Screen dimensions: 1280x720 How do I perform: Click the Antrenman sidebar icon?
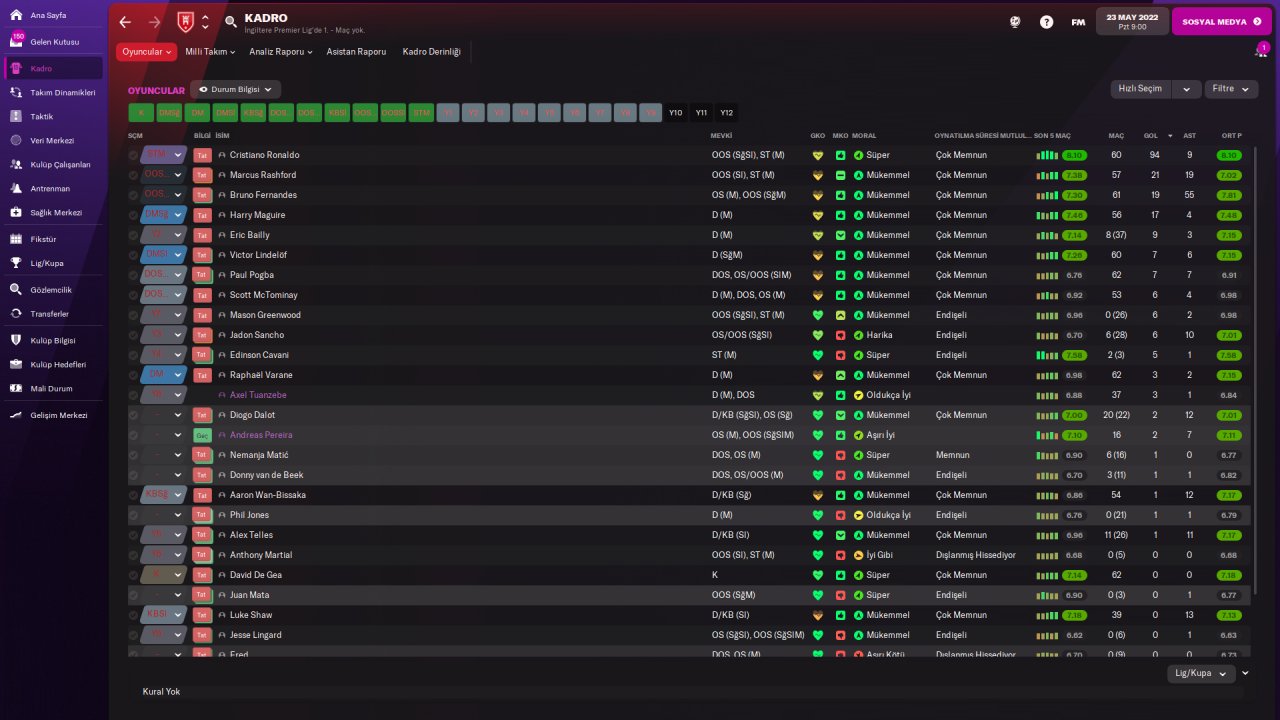[16, 188]
